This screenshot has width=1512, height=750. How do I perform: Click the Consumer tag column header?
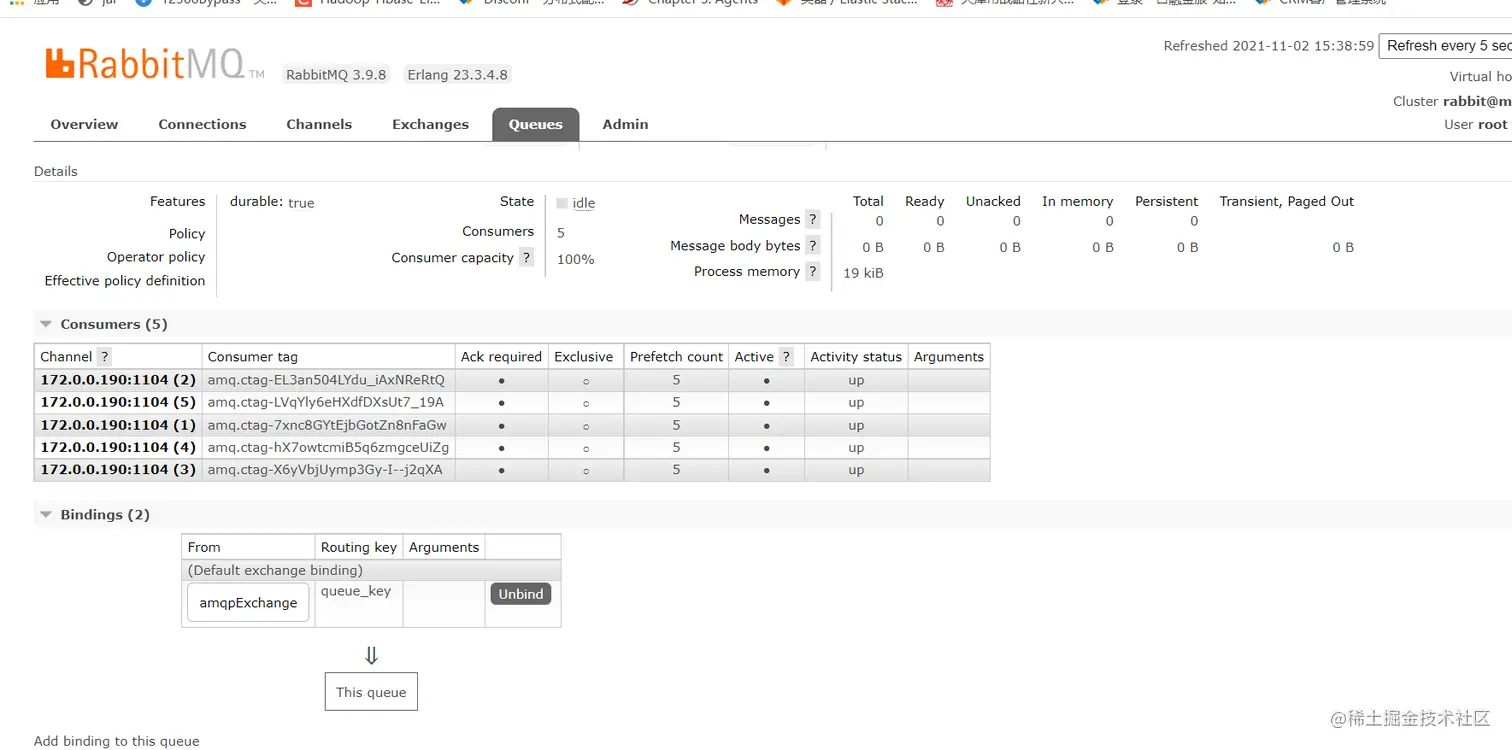[328, 357]
